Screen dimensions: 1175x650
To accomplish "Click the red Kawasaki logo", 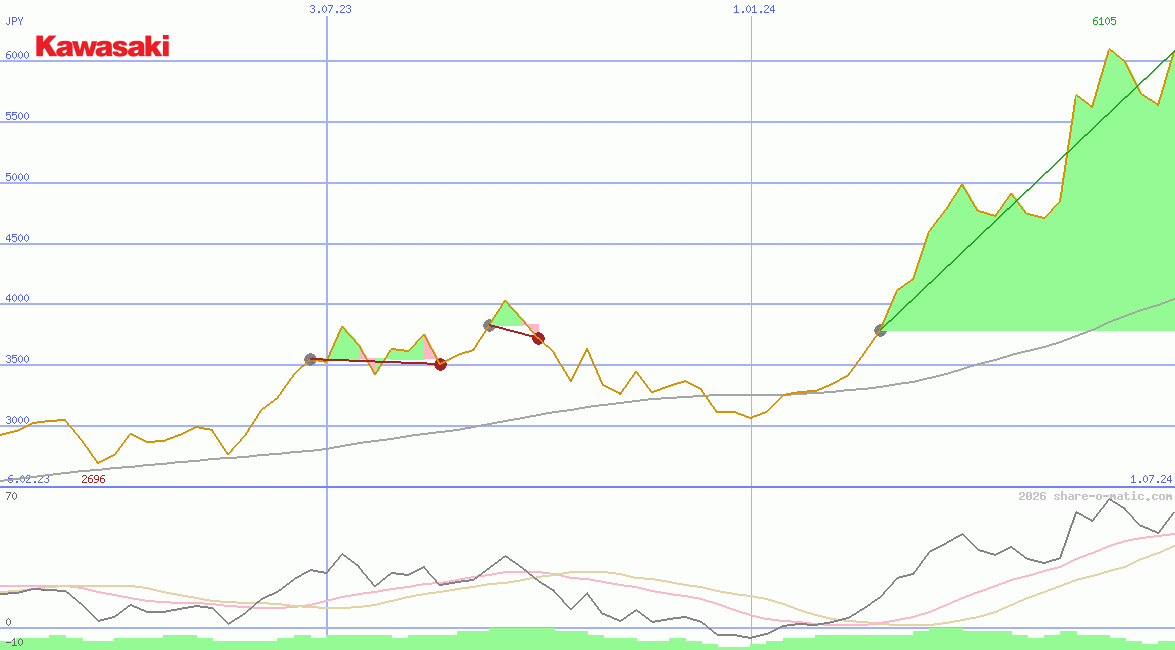I will click(103, 47).
